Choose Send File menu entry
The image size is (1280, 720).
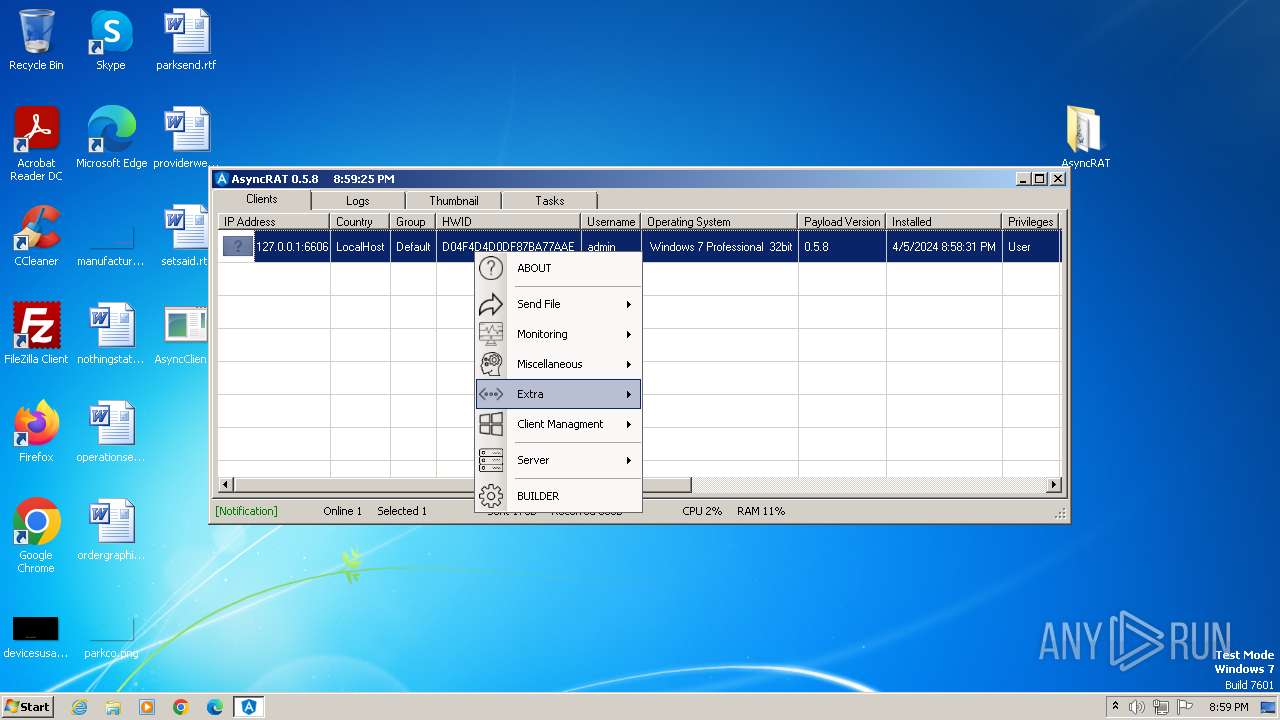click(x=558, y=304)
